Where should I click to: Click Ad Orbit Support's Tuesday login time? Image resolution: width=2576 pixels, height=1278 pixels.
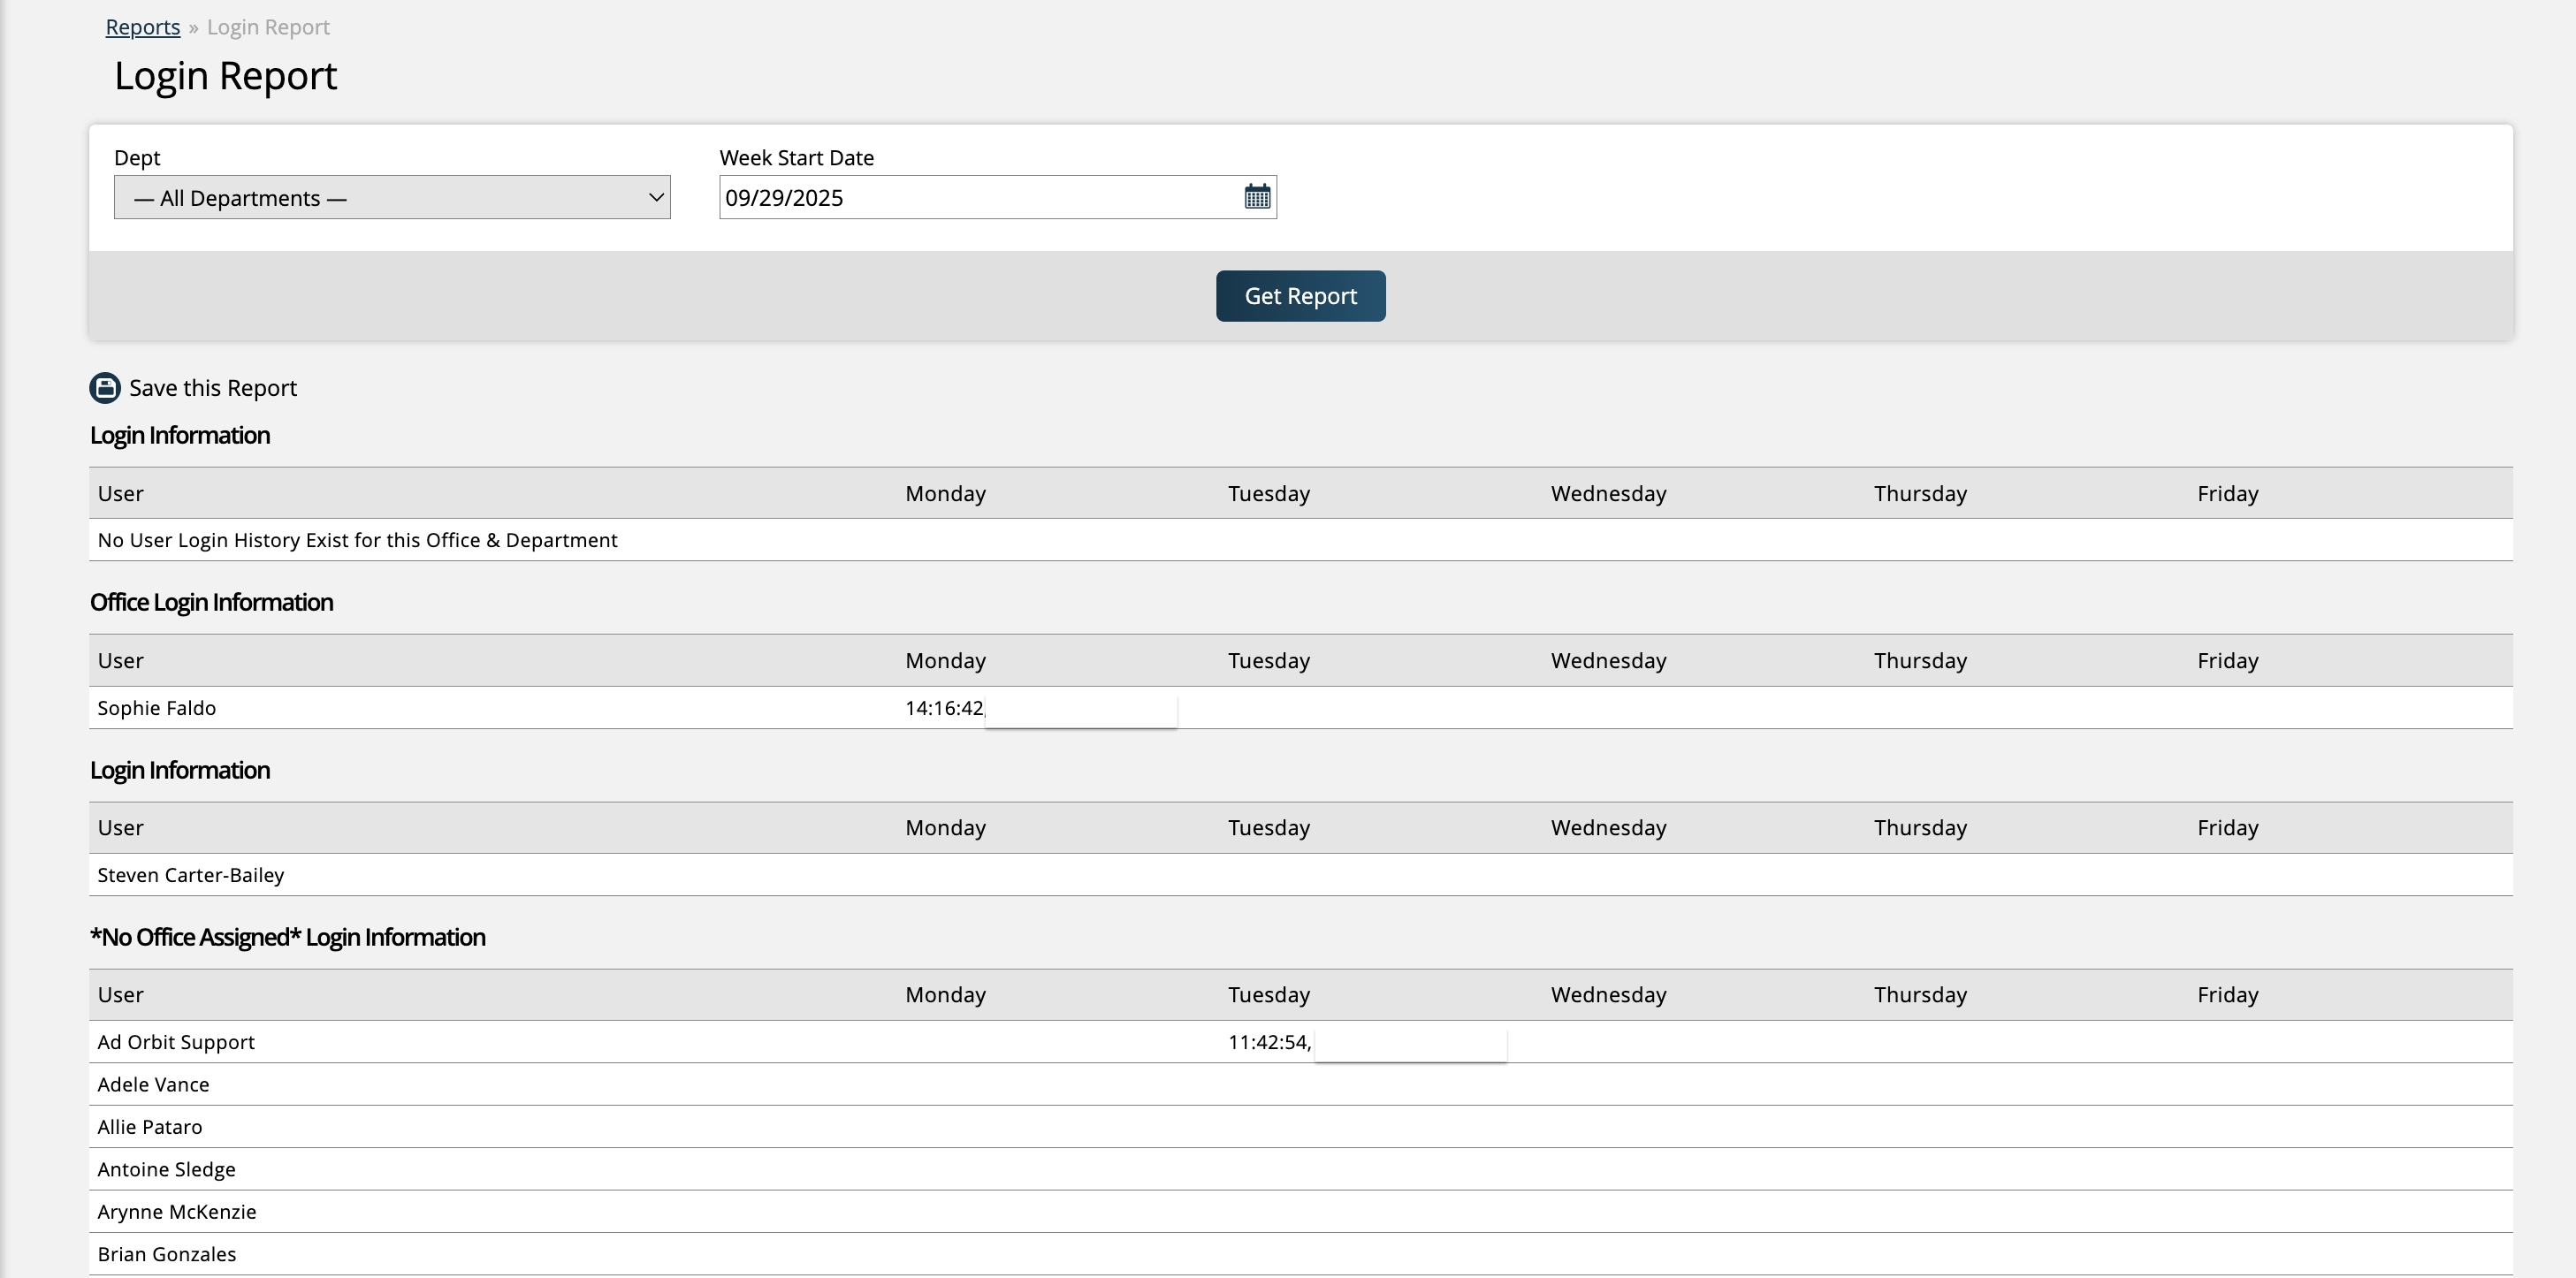tap(1268, 1042)
